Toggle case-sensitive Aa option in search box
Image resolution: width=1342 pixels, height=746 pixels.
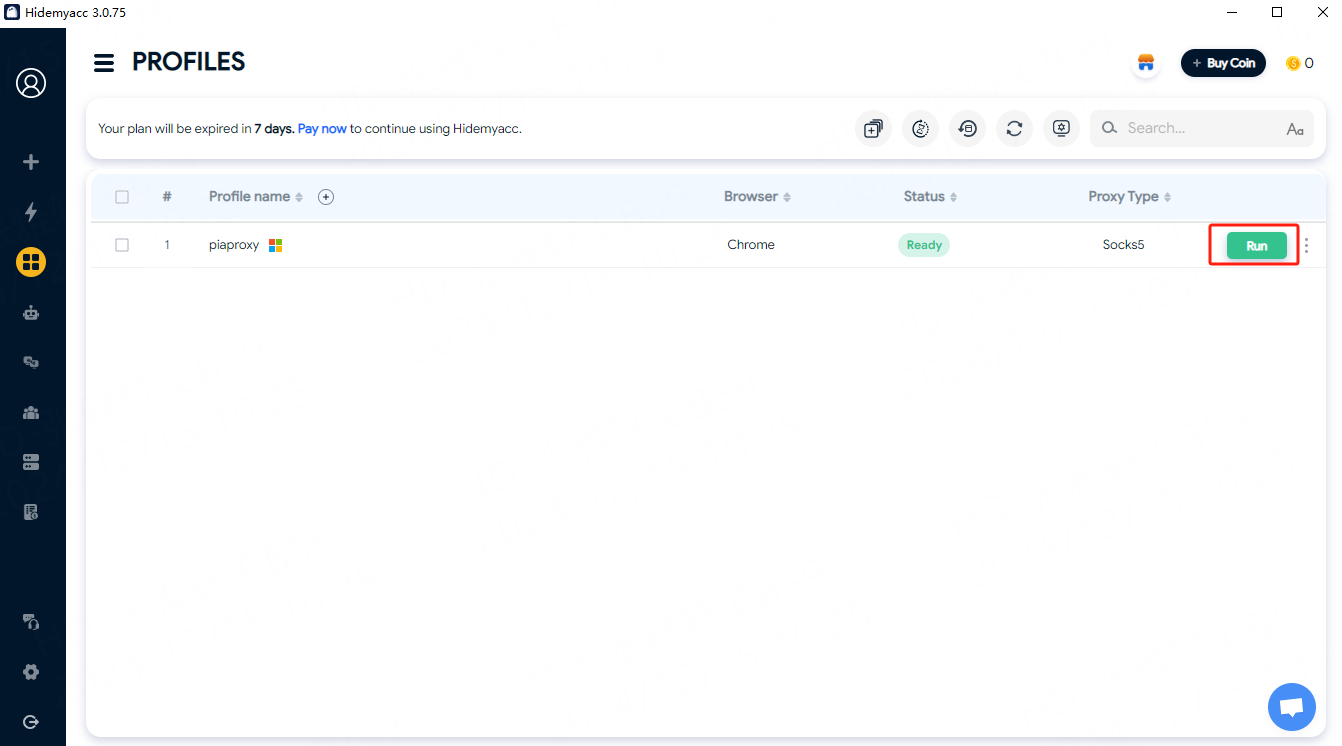[x=1295, y=129]
